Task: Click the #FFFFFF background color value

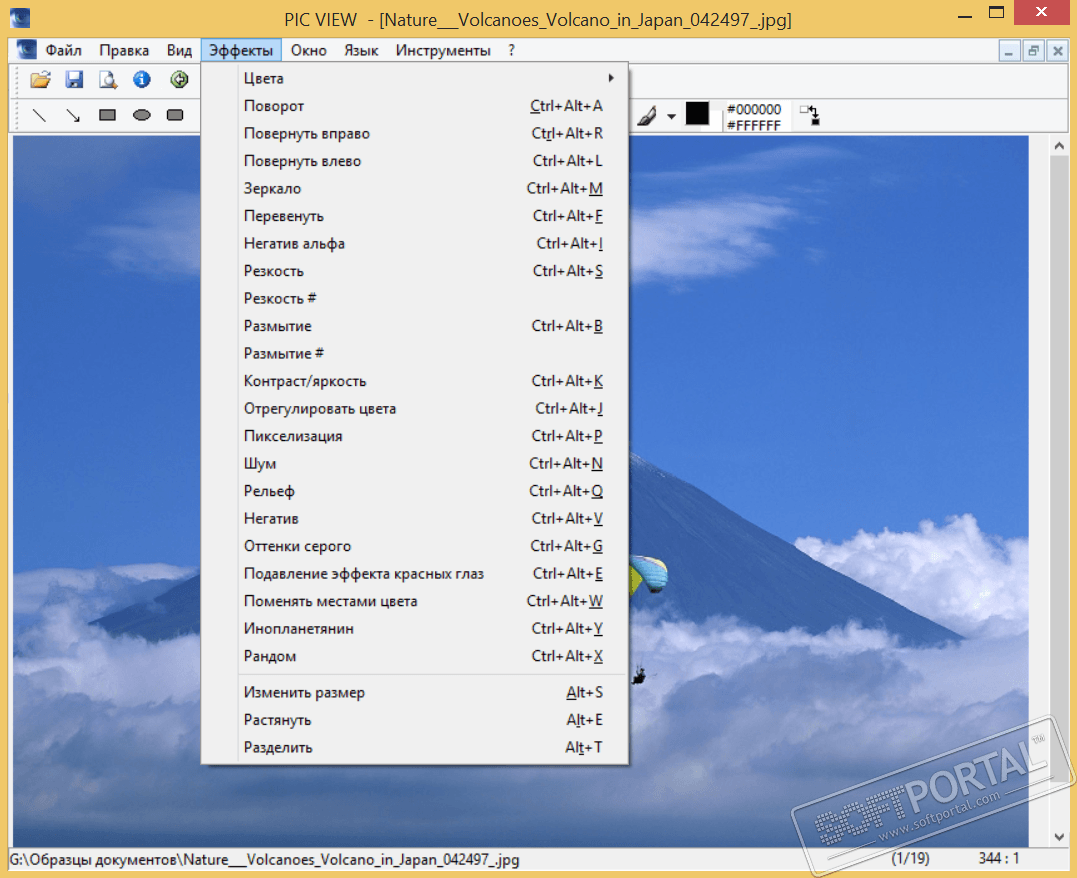Action: point(753,125)
